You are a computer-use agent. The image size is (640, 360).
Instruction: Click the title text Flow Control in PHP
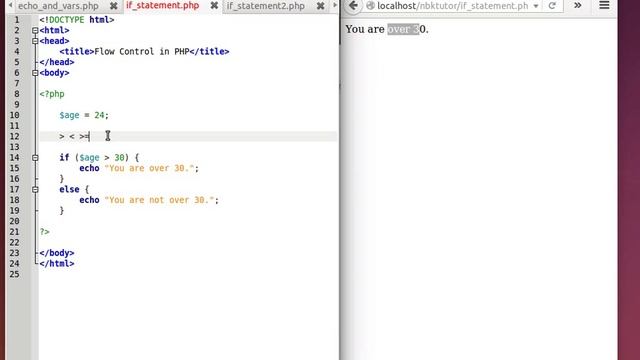coord(142,52)
